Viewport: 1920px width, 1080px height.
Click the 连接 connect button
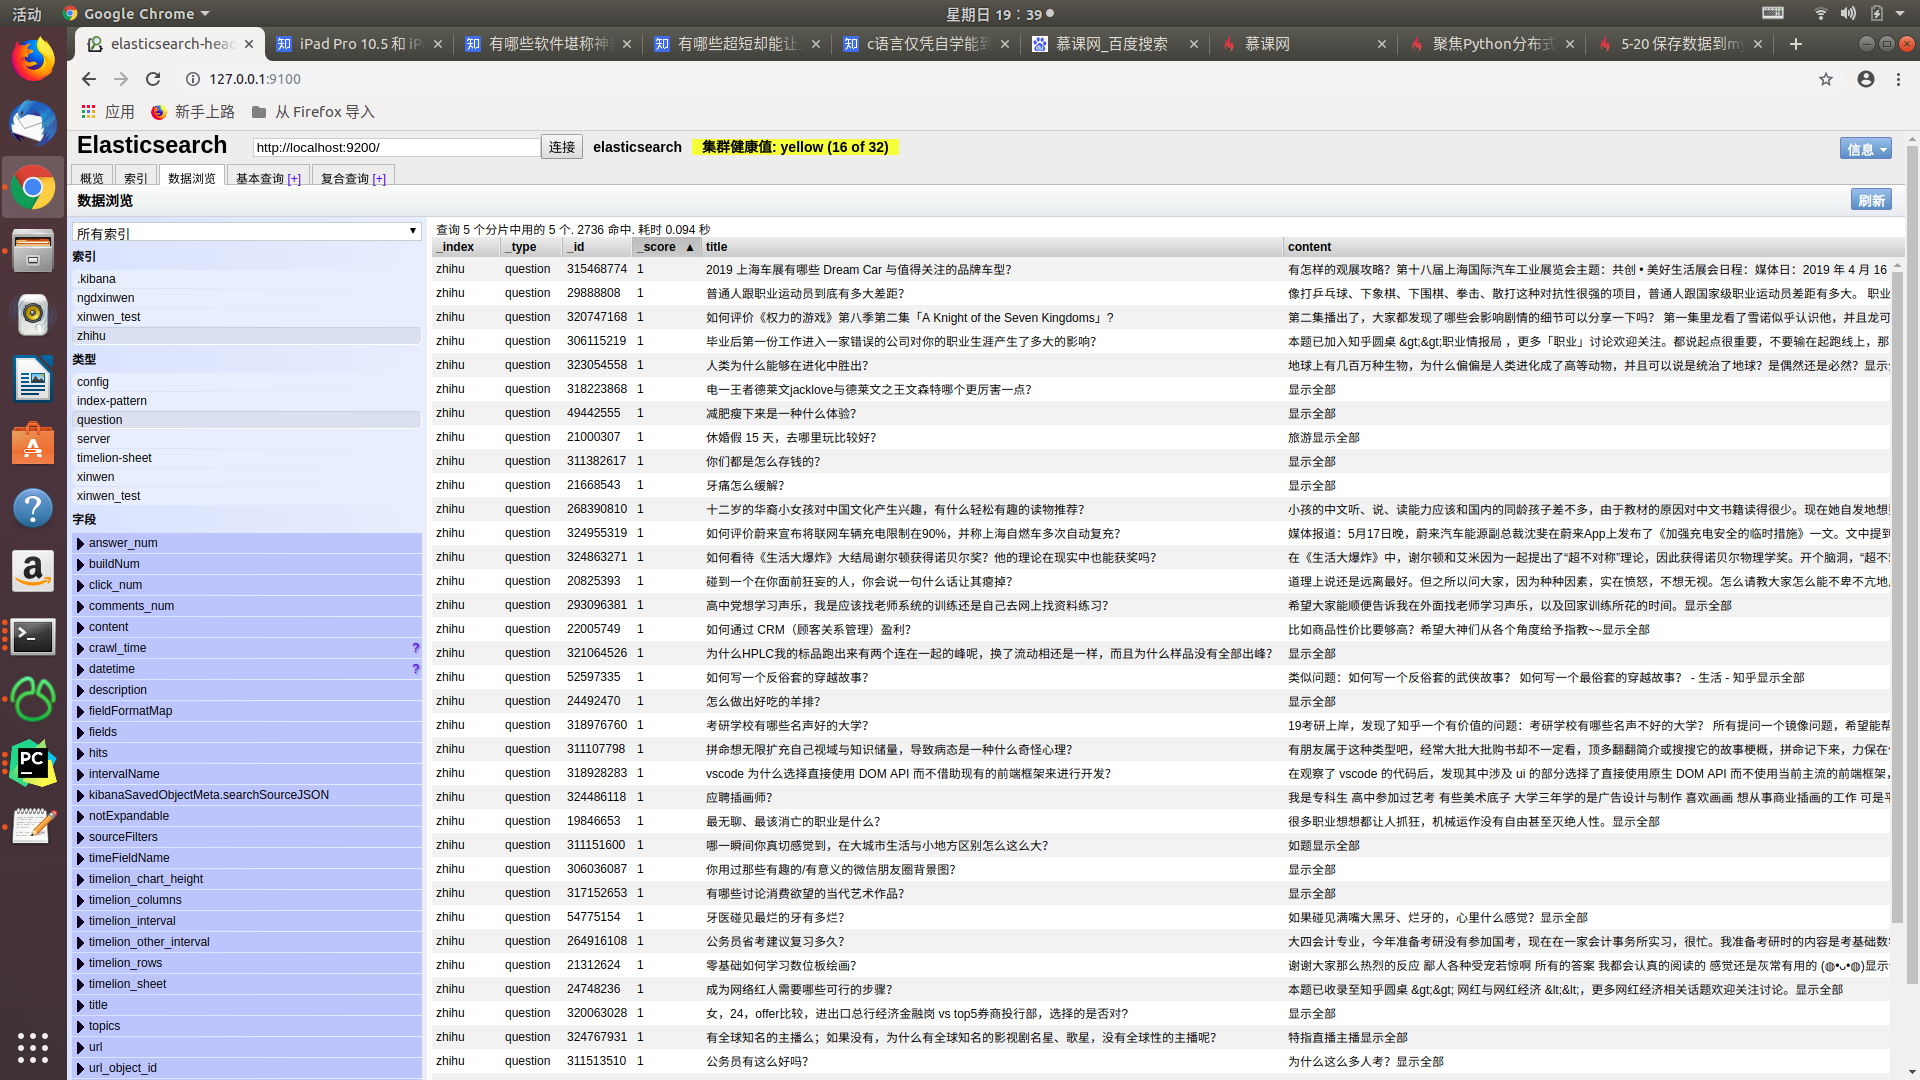(561, 147)
